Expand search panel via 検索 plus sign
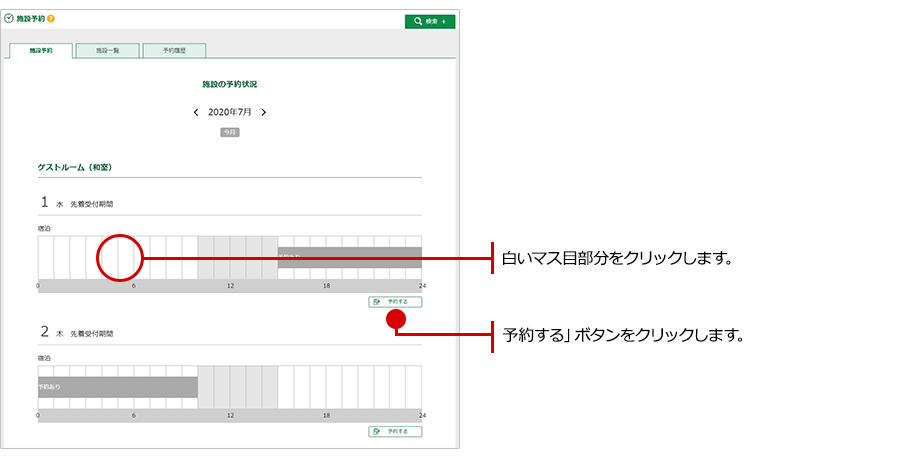The image size is (900, 459). point(444,21)
